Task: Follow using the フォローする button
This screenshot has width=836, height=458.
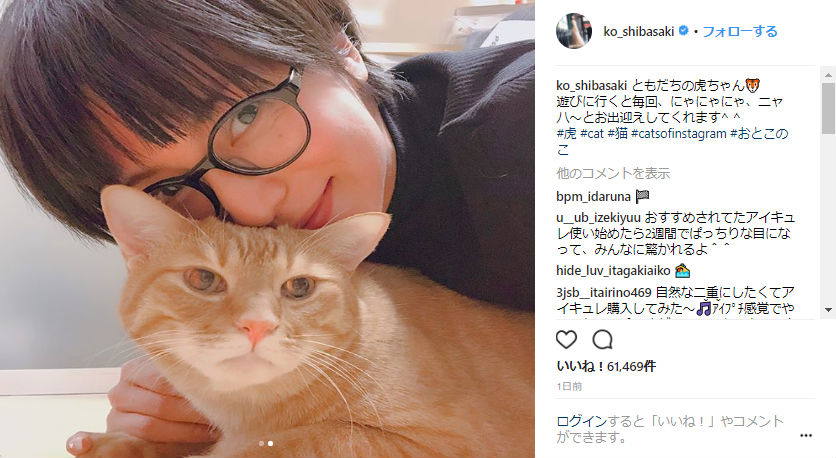Action: 739,31
